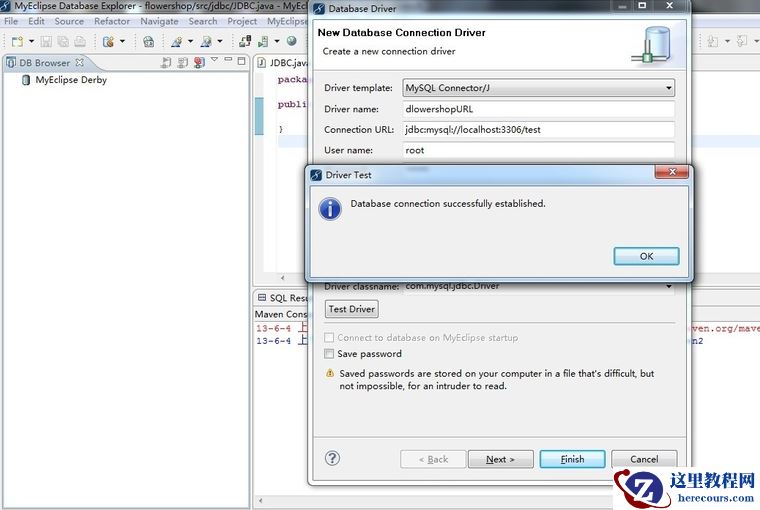
Task: Click the globe web browser toolbar icon
Action: [292, 41]
